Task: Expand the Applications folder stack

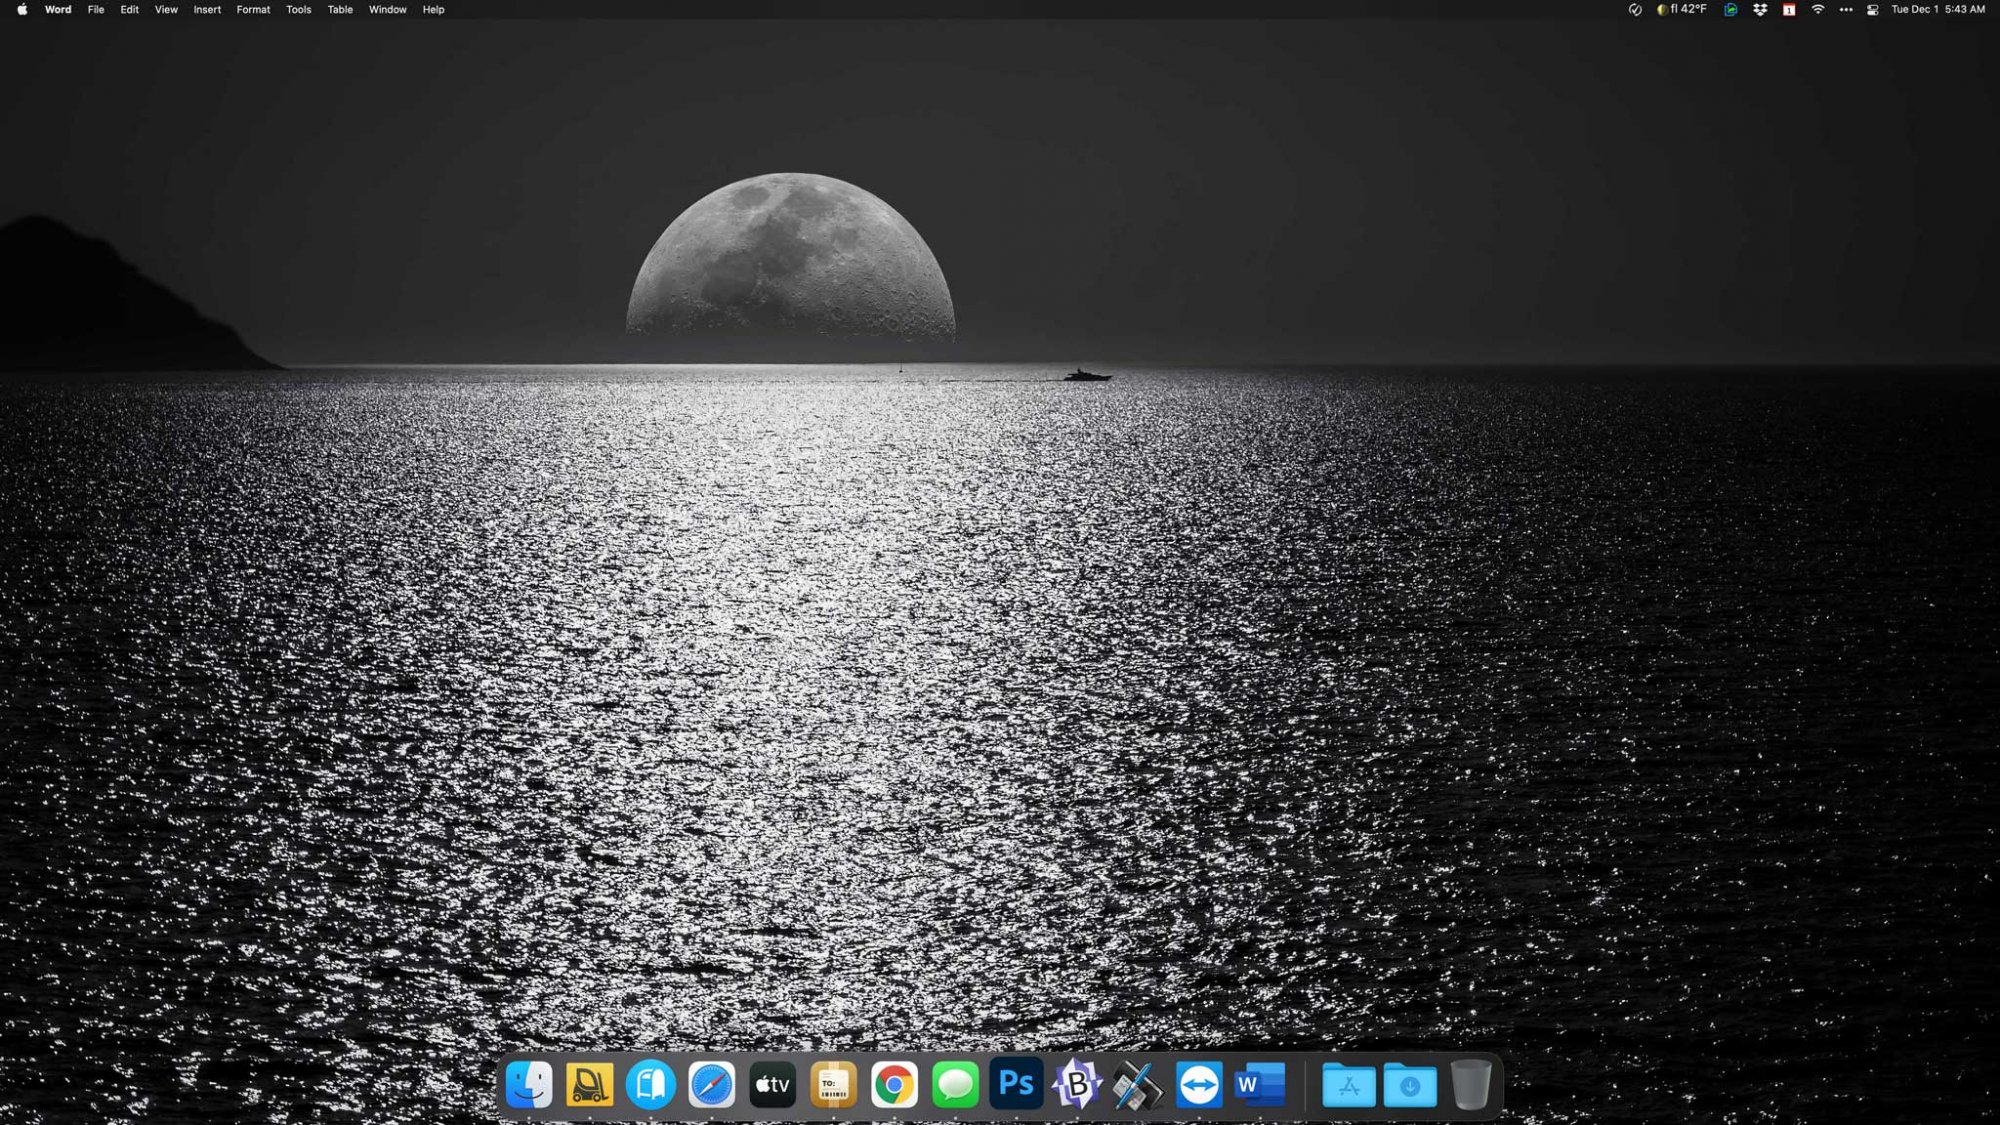Action: coord(1348,1085)
